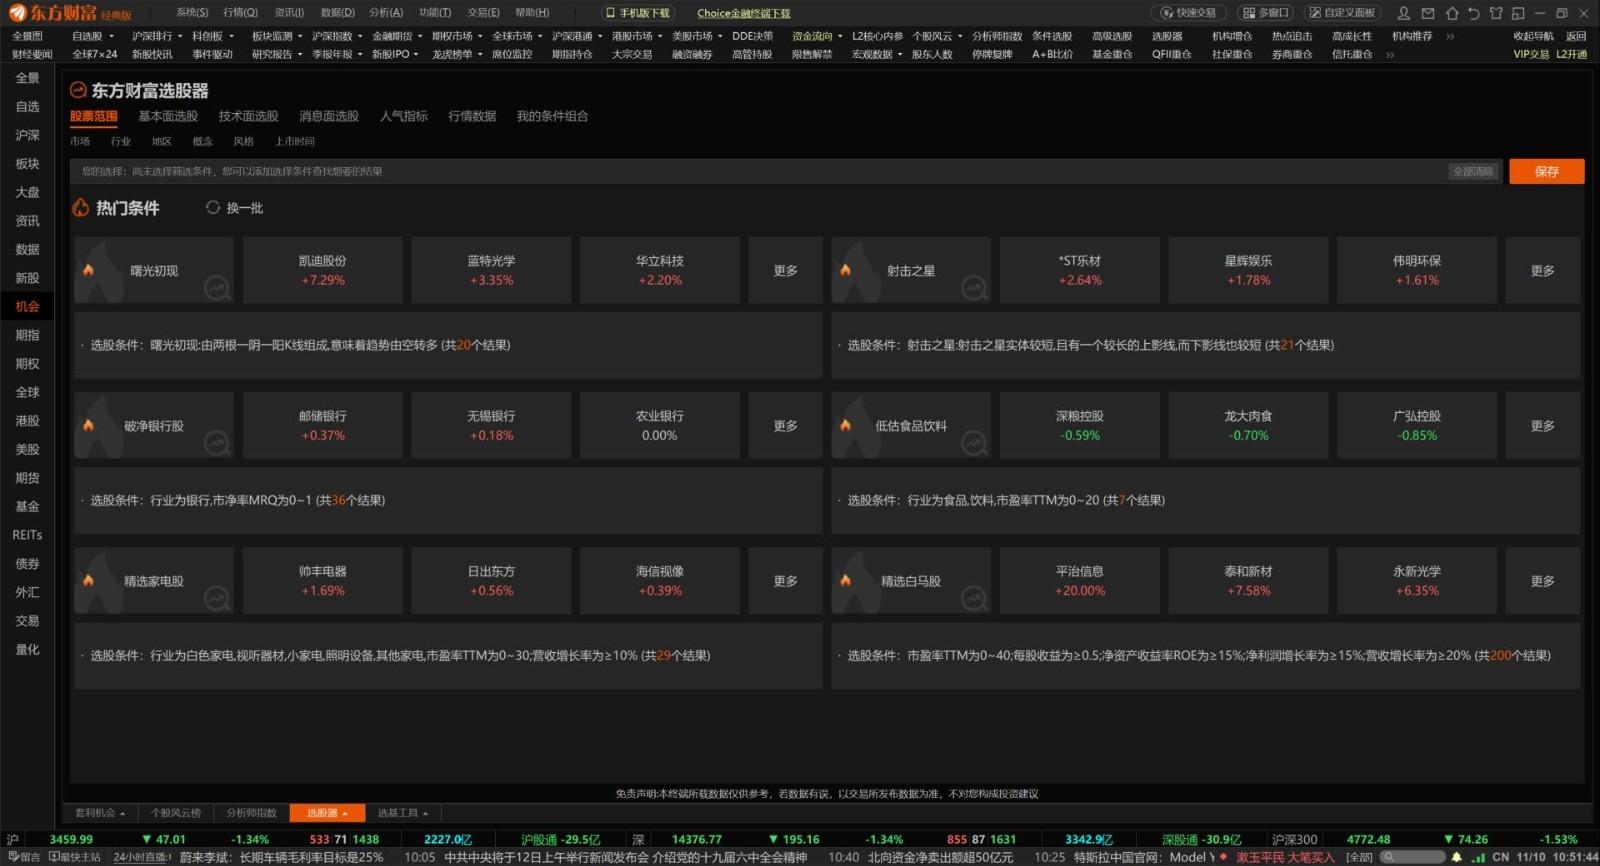Open the 行情(Q) menu
1600x866 pixels.
click(x=240, y=13)
